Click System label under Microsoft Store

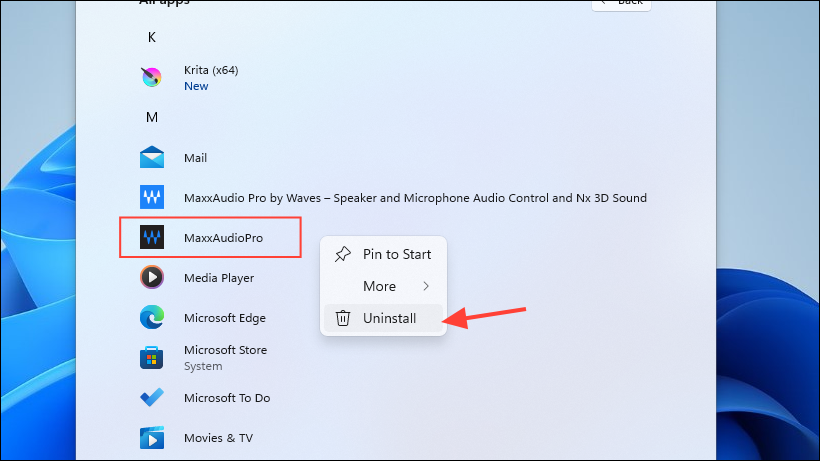coord(203,366)
